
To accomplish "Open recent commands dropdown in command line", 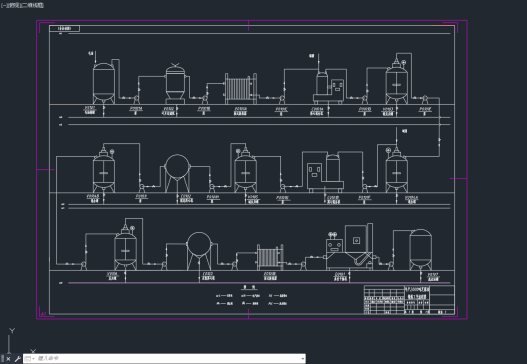I will [x=30, y=359].
